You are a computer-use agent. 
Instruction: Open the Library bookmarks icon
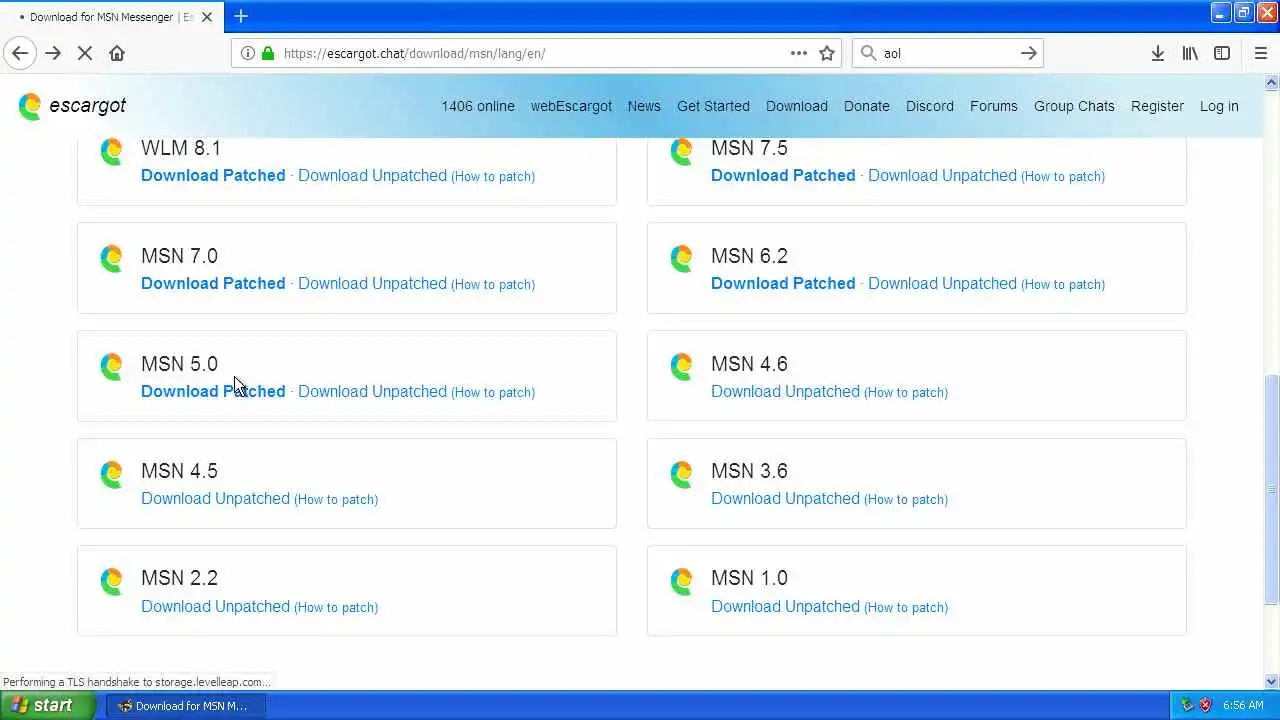1190,53
